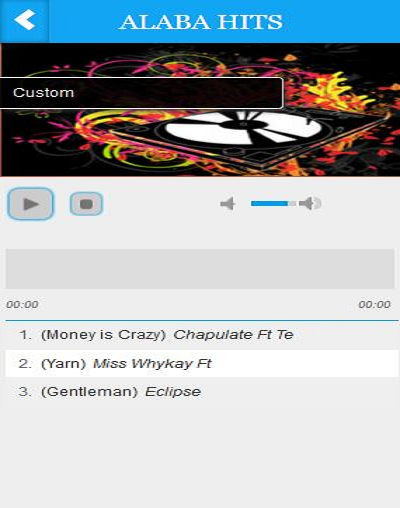Start playback with the play button
This screenshot has height=508, width=400.
(x=31, y=204)
